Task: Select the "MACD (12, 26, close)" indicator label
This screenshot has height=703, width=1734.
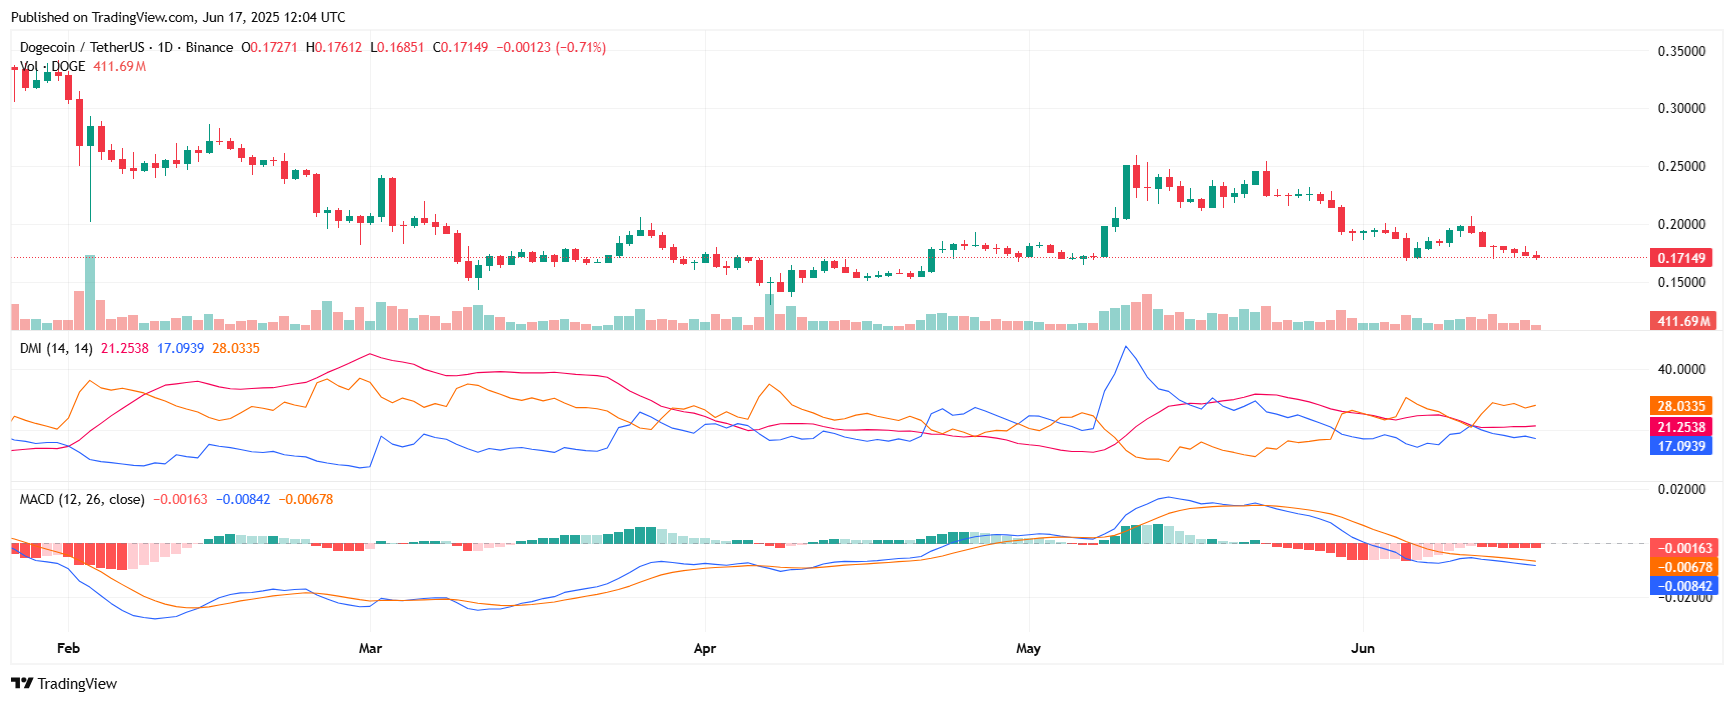Action: coord(82,499)
